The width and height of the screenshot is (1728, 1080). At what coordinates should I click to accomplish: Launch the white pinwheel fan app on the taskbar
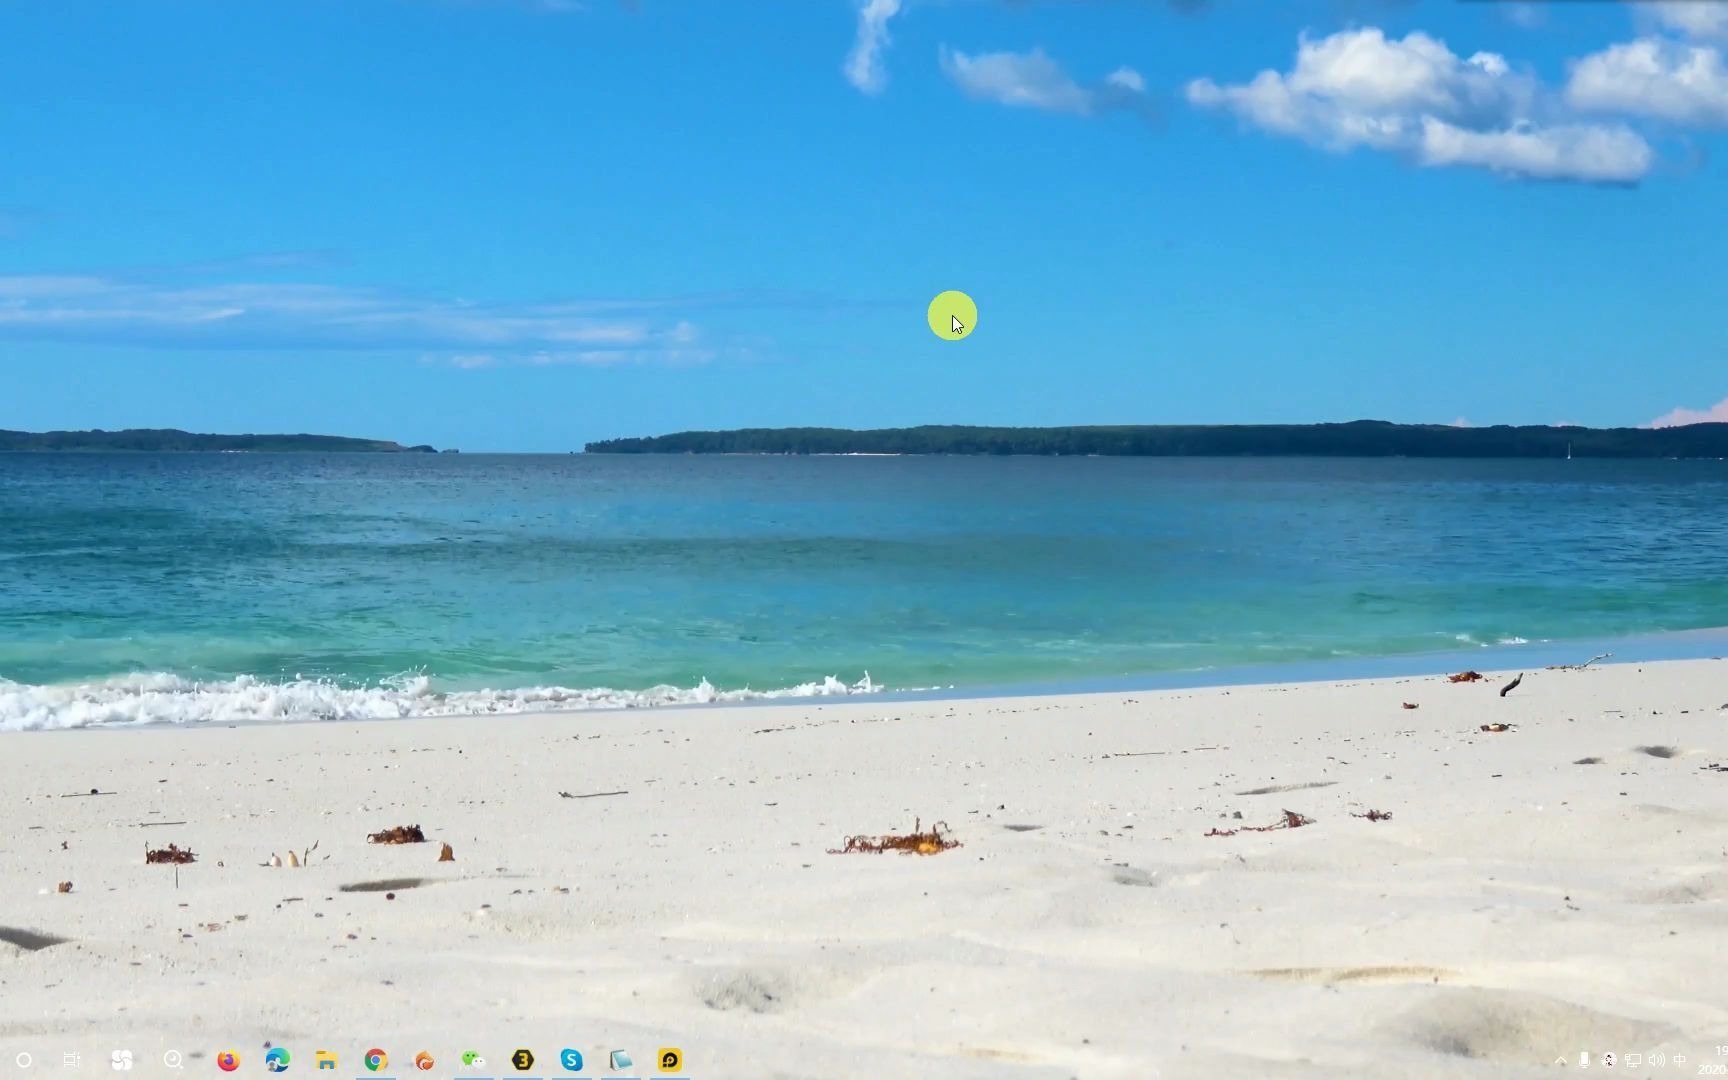pos(122,1060)
